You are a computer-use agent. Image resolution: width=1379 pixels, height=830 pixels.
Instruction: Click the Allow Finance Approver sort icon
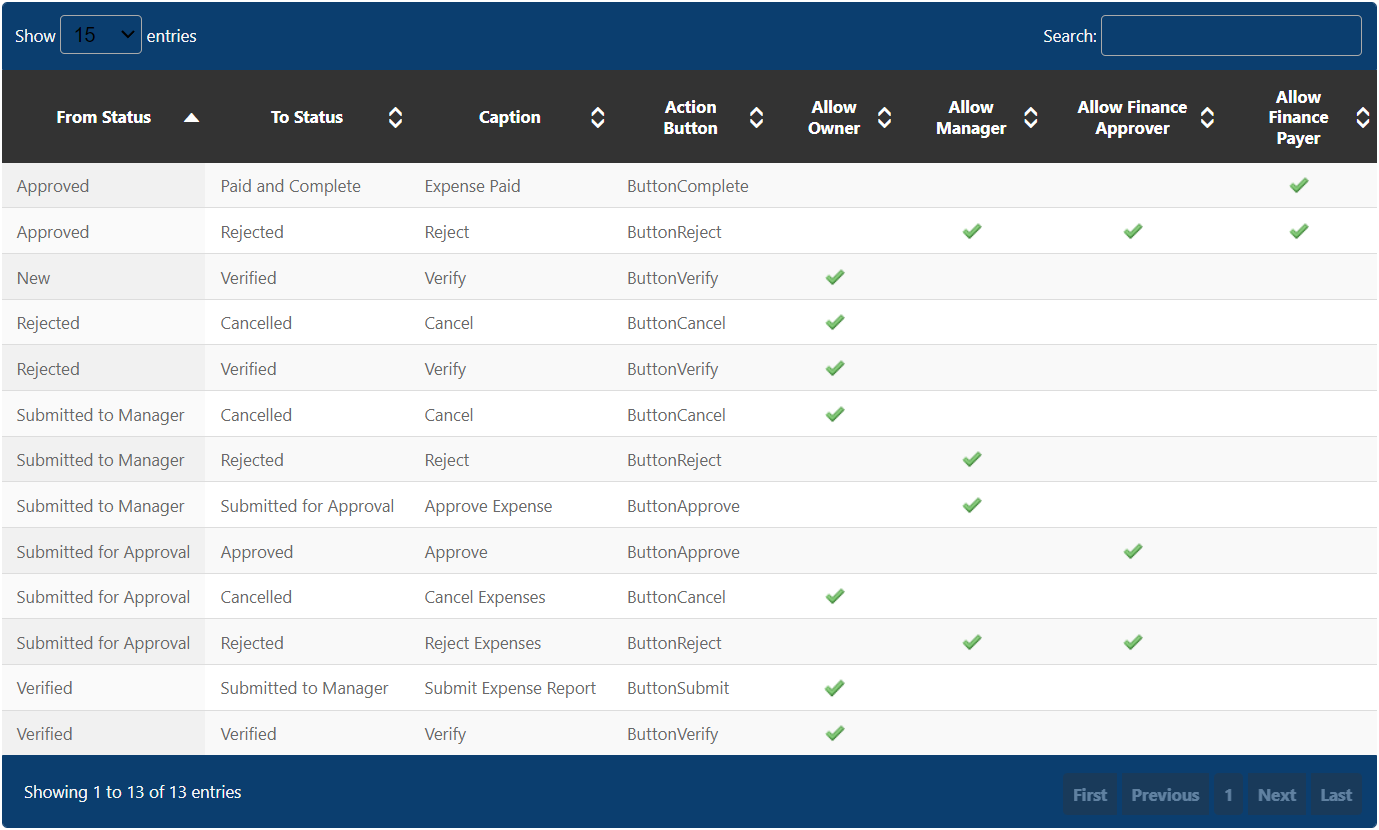(1207, 118)
